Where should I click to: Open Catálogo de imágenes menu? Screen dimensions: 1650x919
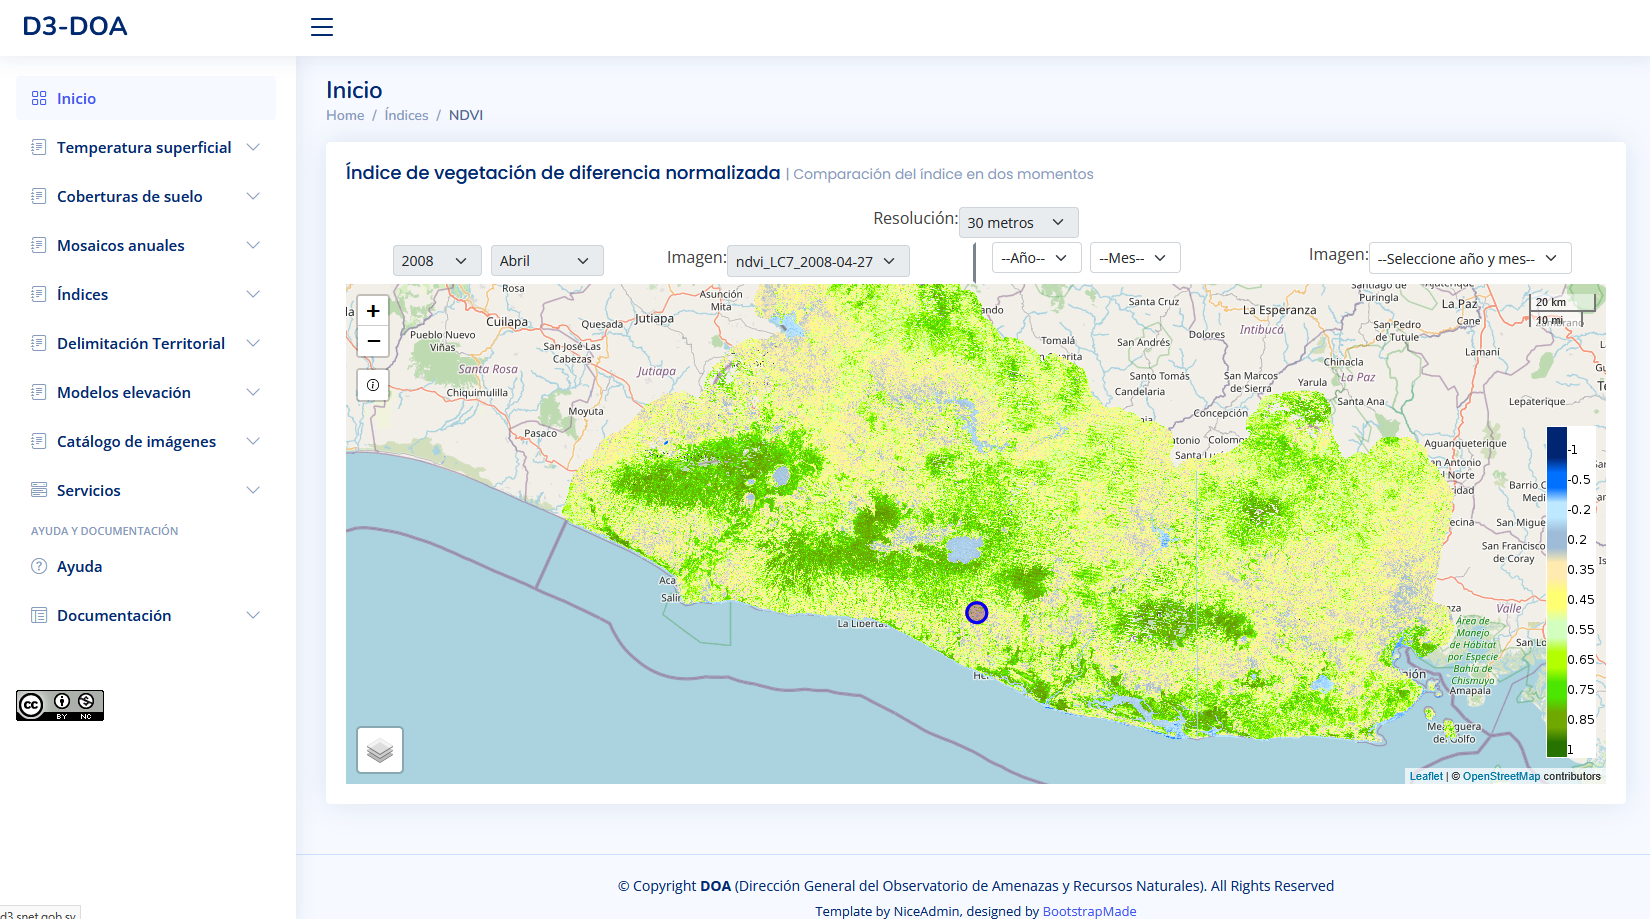146,441
